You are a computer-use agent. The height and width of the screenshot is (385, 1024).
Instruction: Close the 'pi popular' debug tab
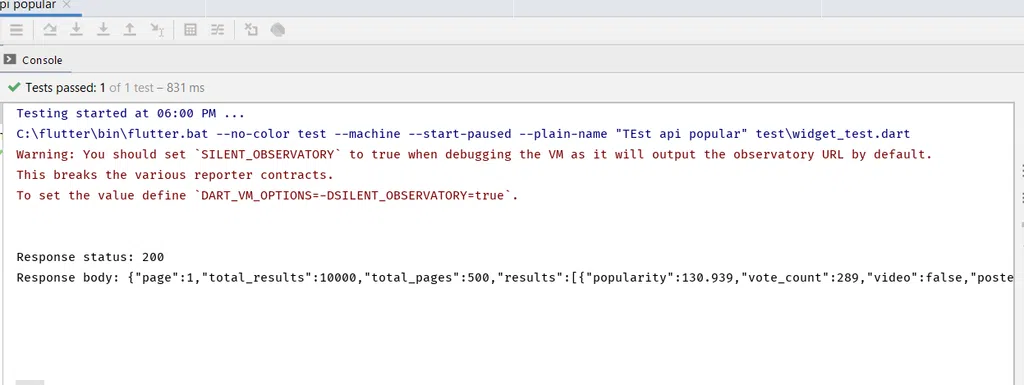point(66,5)
